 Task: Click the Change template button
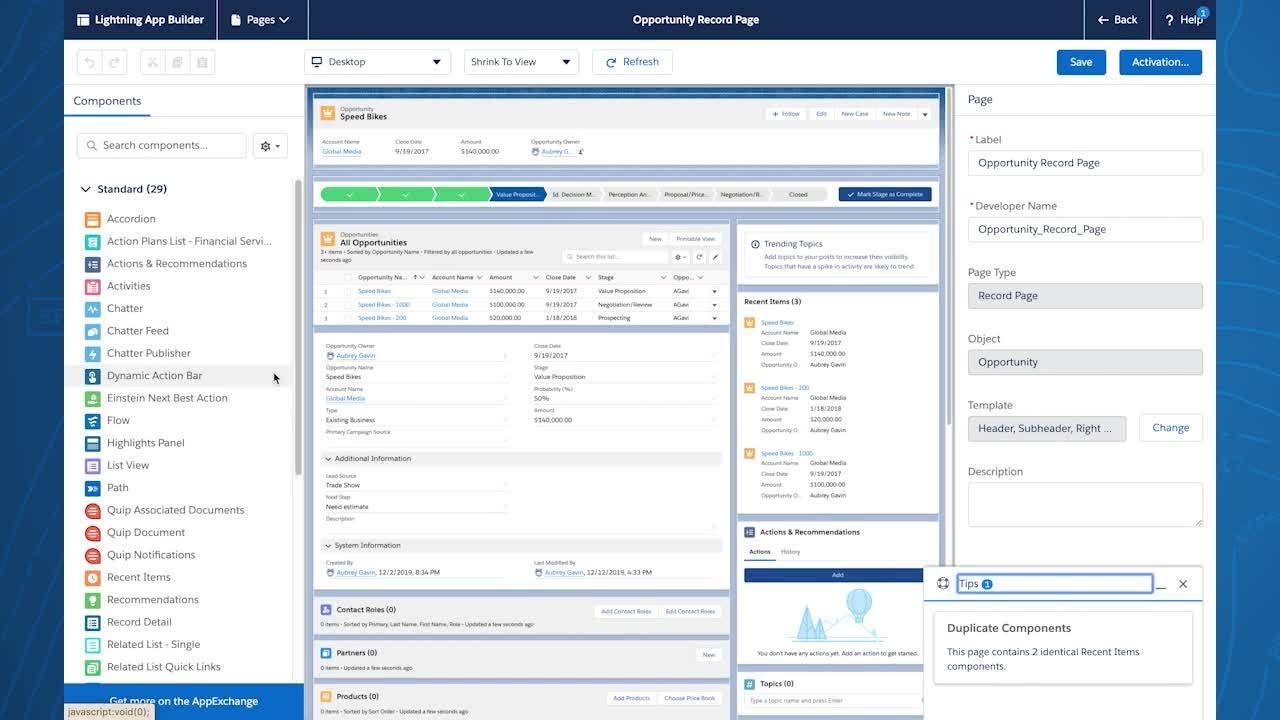tap(1170, 428)
